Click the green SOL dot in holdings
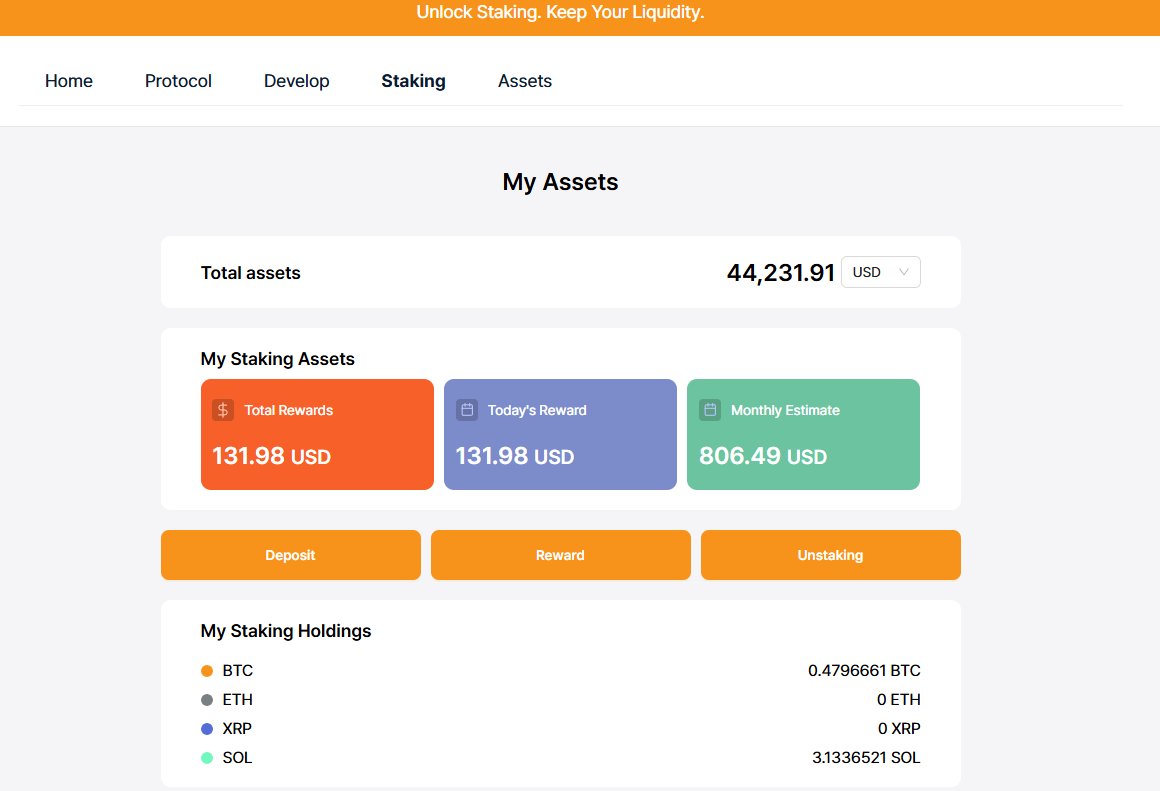Image resolution: width=1160 pixels, height=791 pixels. [207, 758]
